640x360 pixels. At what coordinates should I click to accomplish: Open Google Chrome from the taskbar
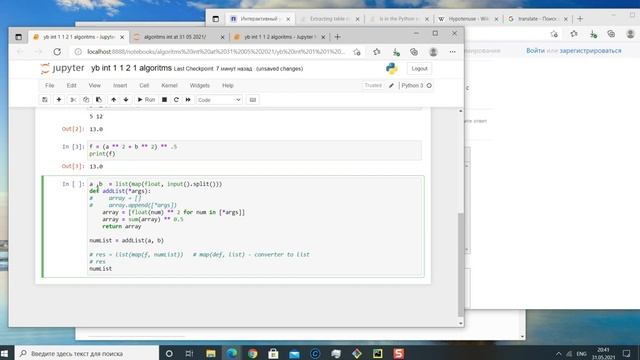pos(252,353)
